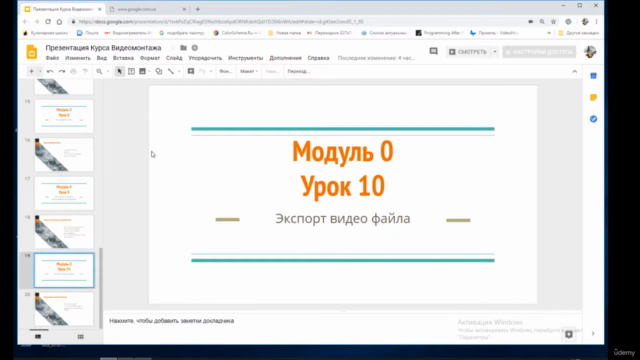Viewport: 640px width, 360px height.
Task: Click speaker notes field to add notes
Action: tap(343, 321)
